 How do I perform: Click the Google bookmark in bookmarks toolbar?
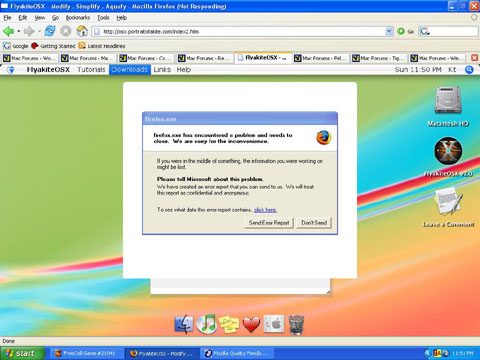[16, 46]
